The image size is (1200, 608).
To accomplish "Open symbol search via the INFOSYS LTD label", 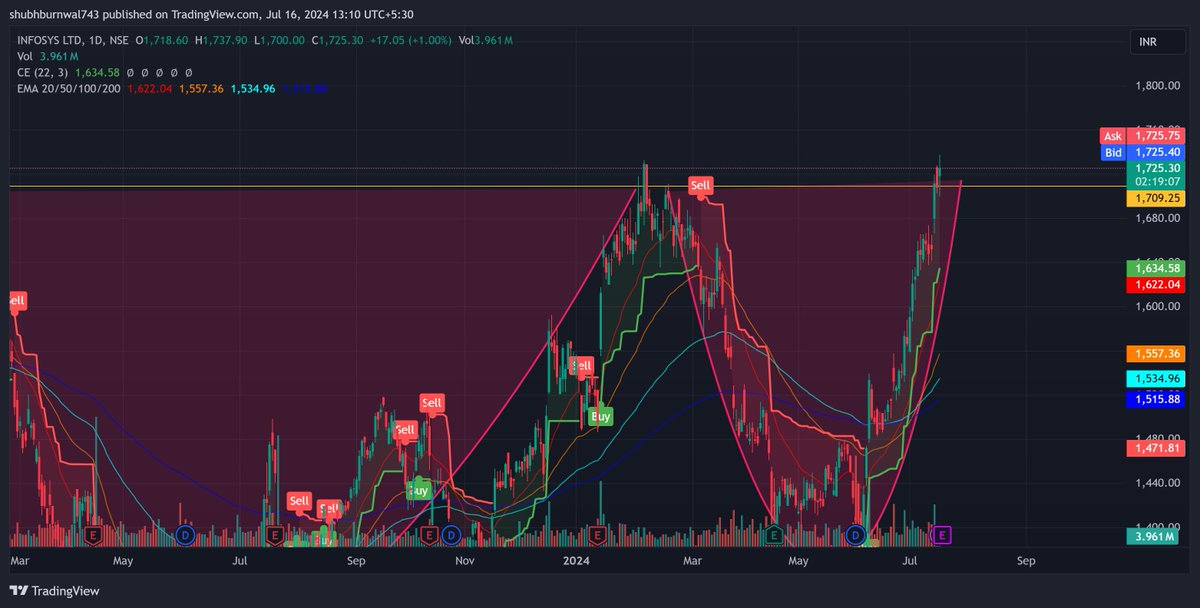I will (x=48, y=43).
